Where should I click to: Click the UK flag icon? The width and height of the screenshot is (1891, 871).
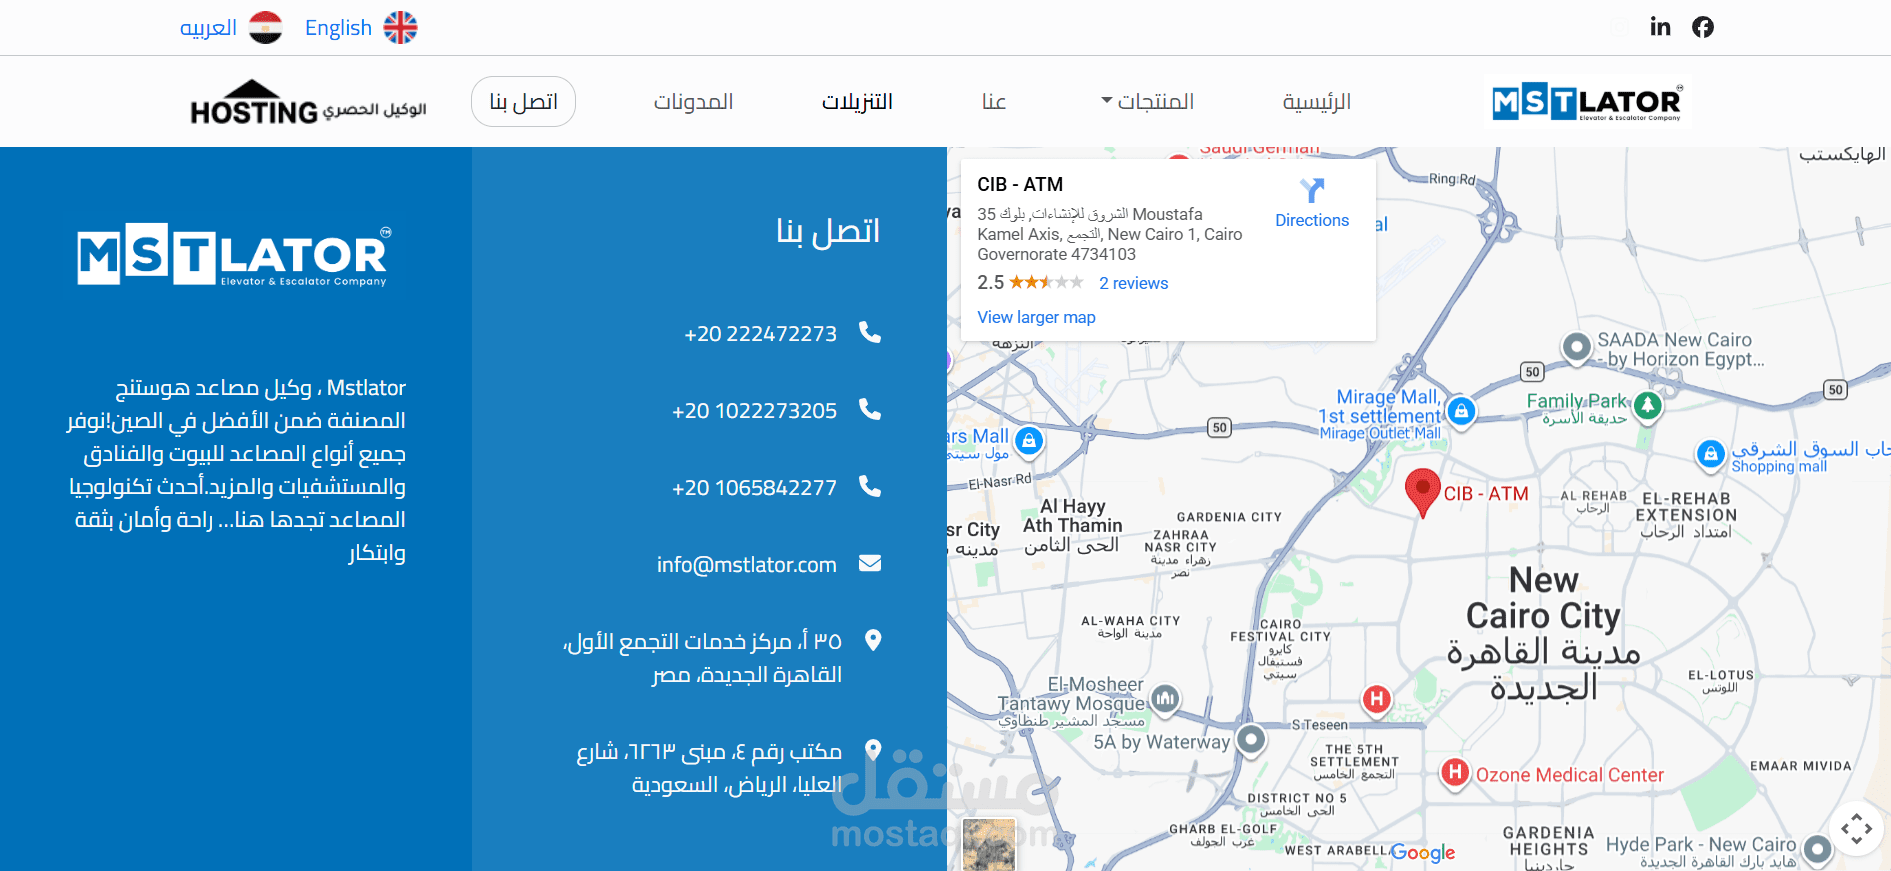[x=400, y=28]
